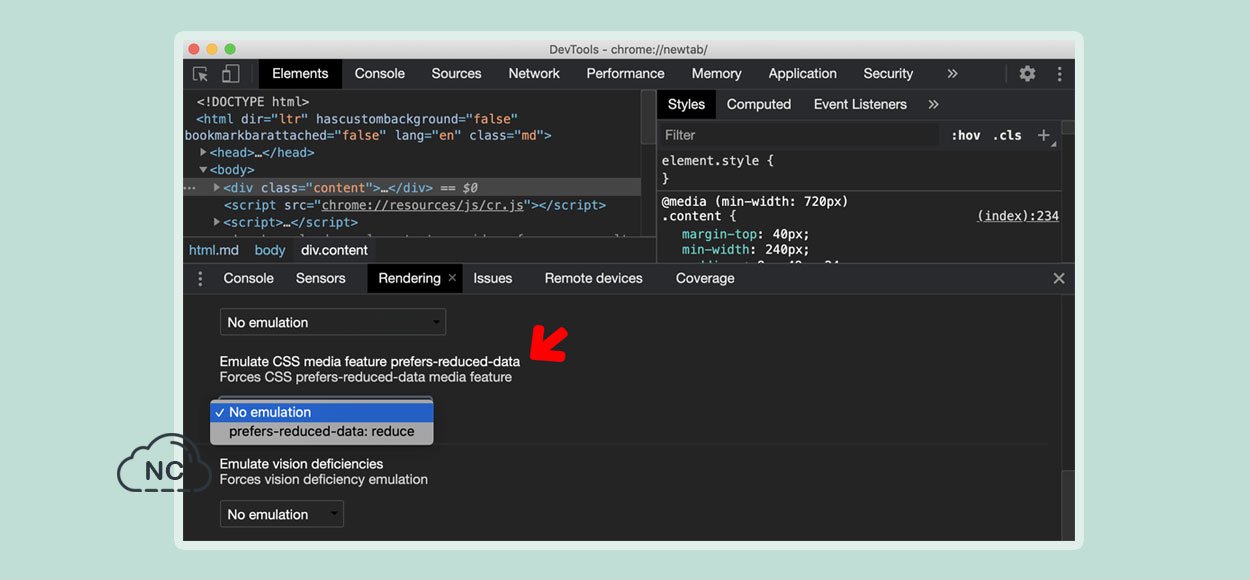The width and height of the screenshot is (1250, 580).
Task: Open drawer Issues tab
Action: pyautogui.click(x=493, y=279)
